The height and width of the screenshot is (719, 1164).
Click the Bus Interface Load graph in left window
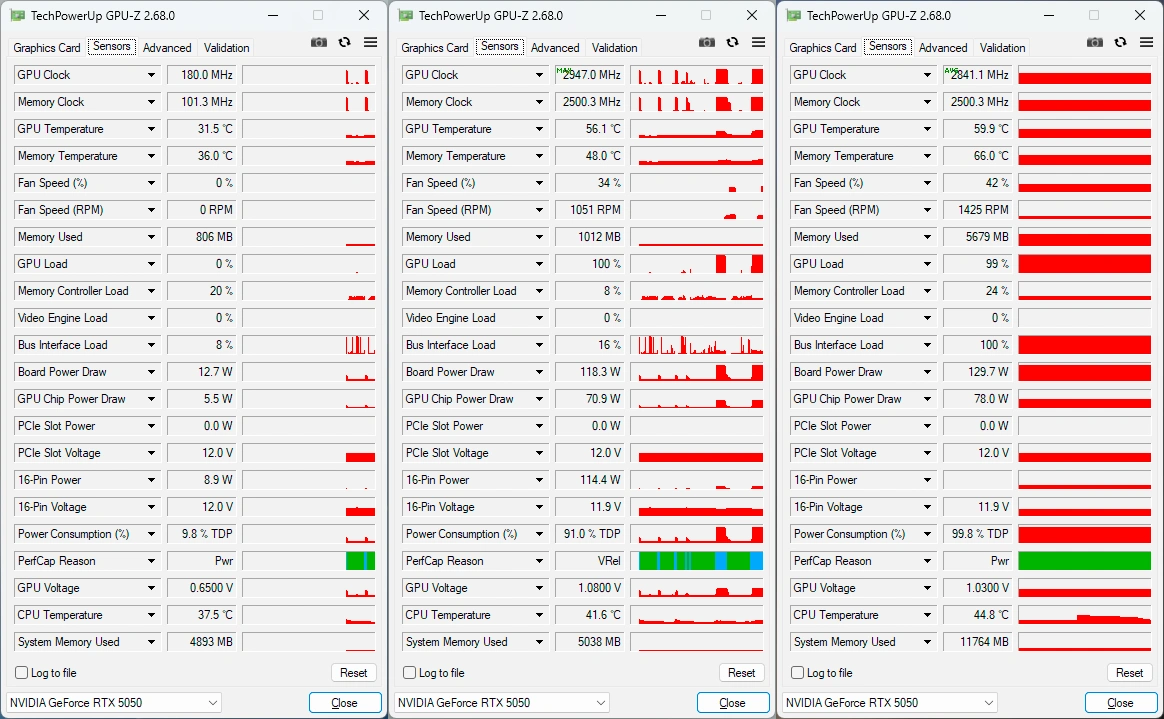(309, 345)
